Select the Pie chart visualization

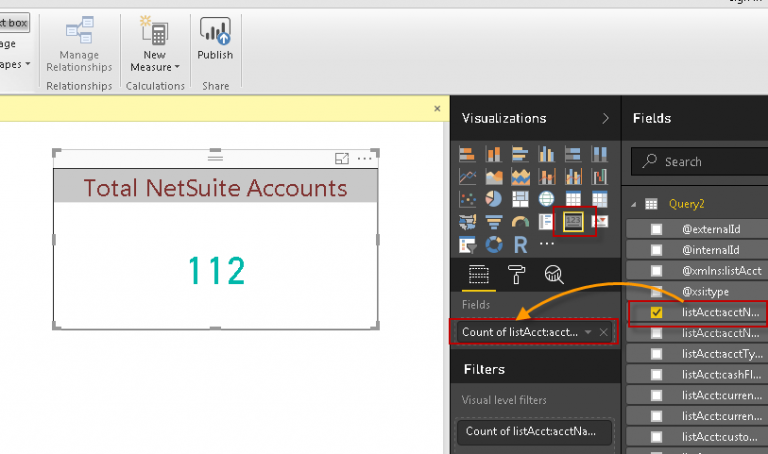point(494,199)
